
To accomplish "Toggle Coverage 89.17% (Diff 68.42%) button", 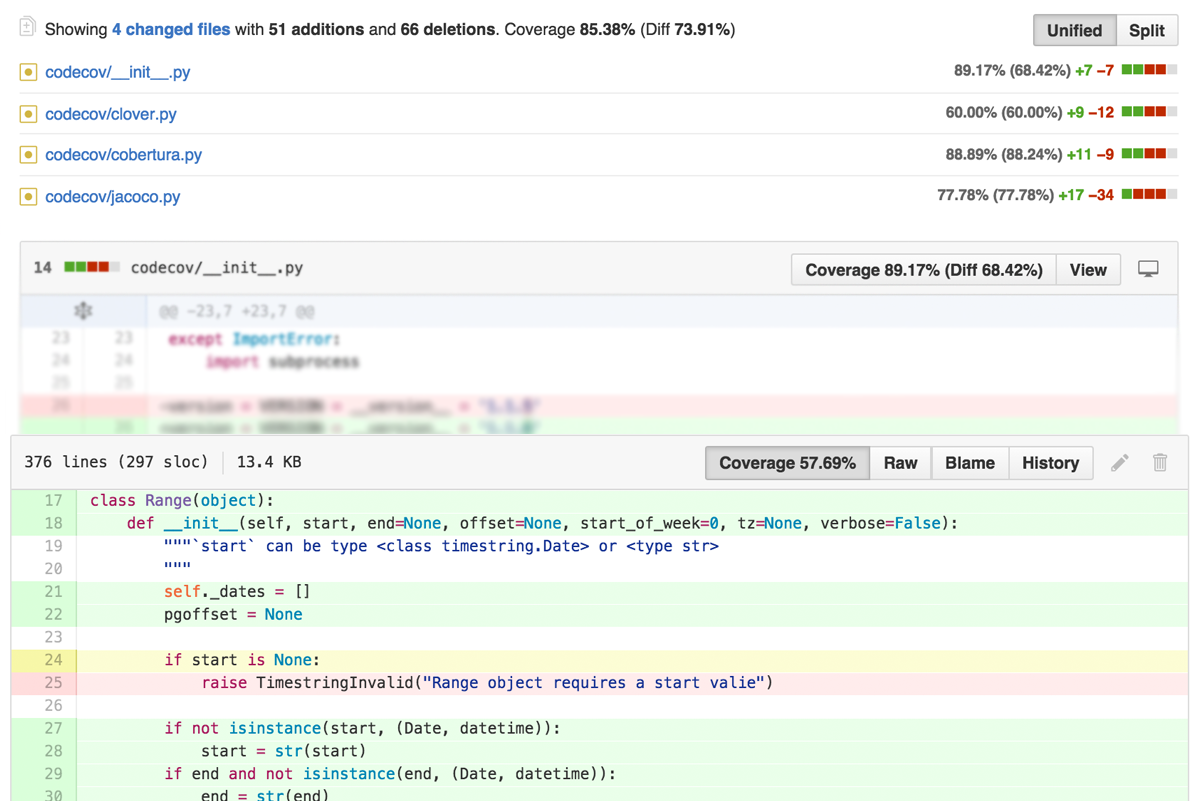I will click(x=924, y=270).
